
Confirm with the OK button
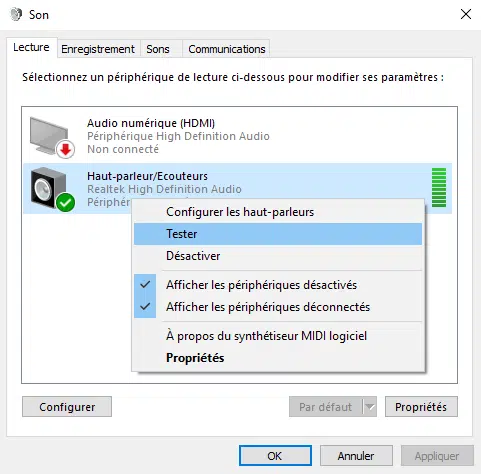coord(275,456)
